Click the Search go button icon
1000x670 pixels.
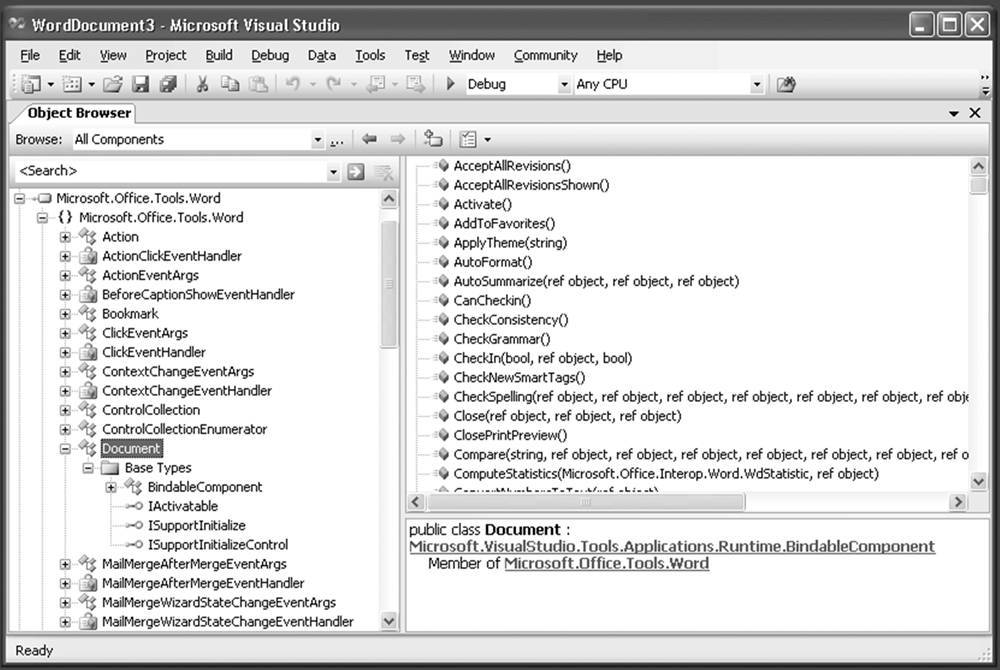click(356, 171)
